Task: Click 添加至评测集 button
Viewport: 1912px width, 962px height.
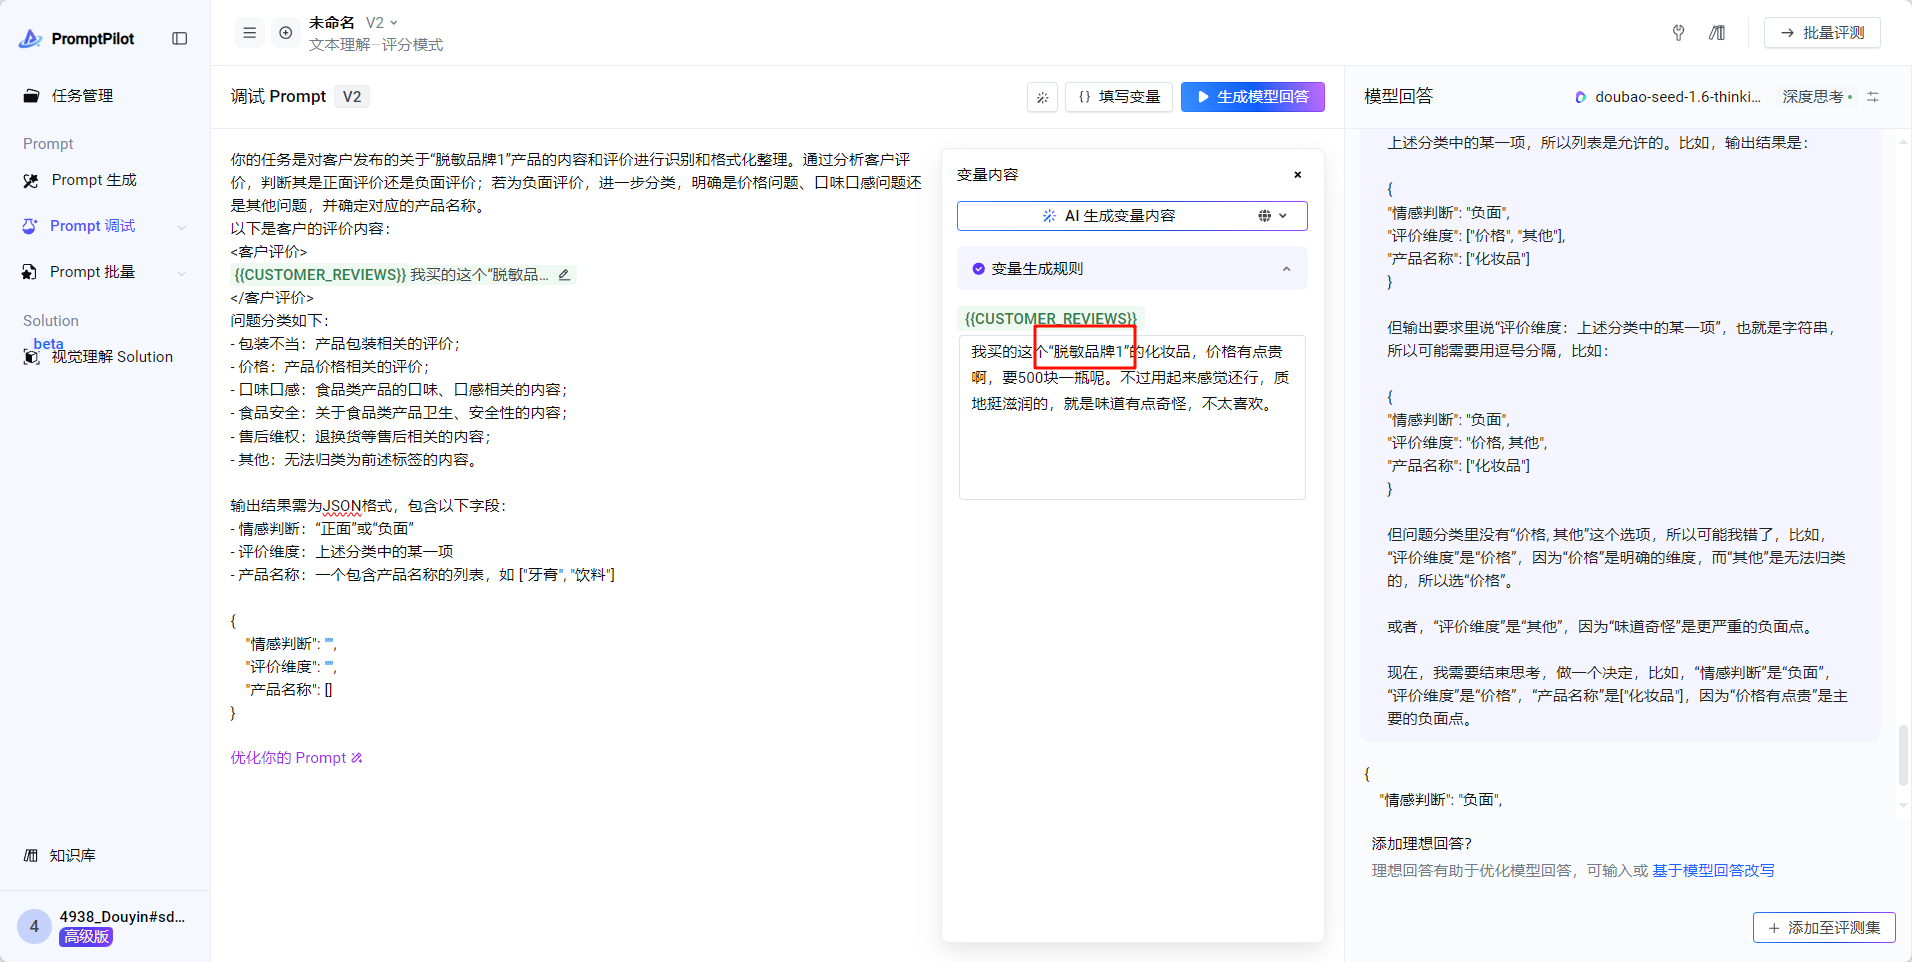Action: (1824, 928)
